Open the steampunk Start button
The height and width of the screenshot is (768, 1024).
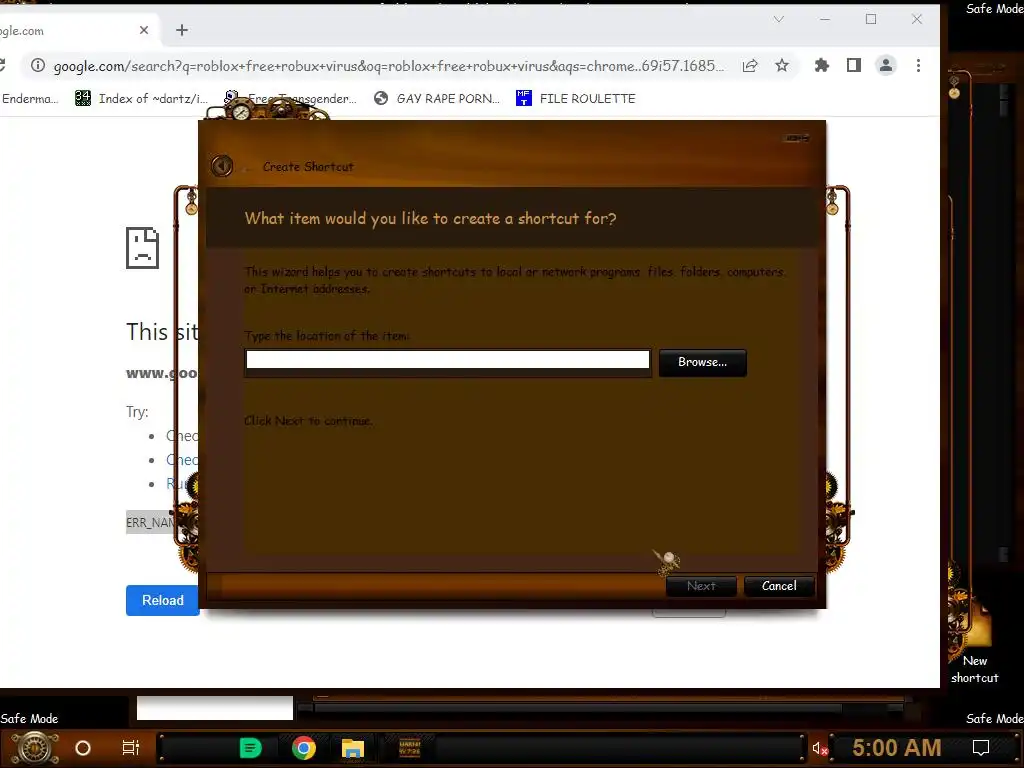[35, 748]
